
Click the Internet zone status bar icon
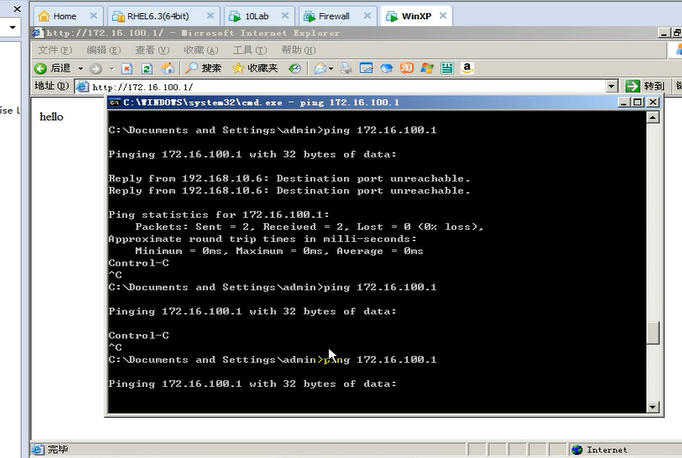pyautogui.click(x=577, y=450)
